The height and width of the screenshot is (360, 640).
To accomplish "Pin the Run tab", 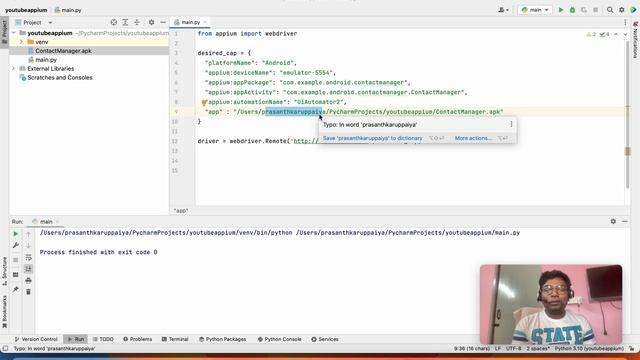I will 16,289.
